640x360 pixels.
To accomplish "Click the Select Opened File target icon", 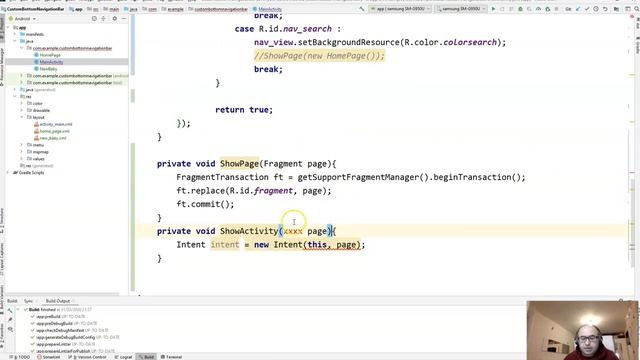I will pyautogui.click(x=94, y=18).
